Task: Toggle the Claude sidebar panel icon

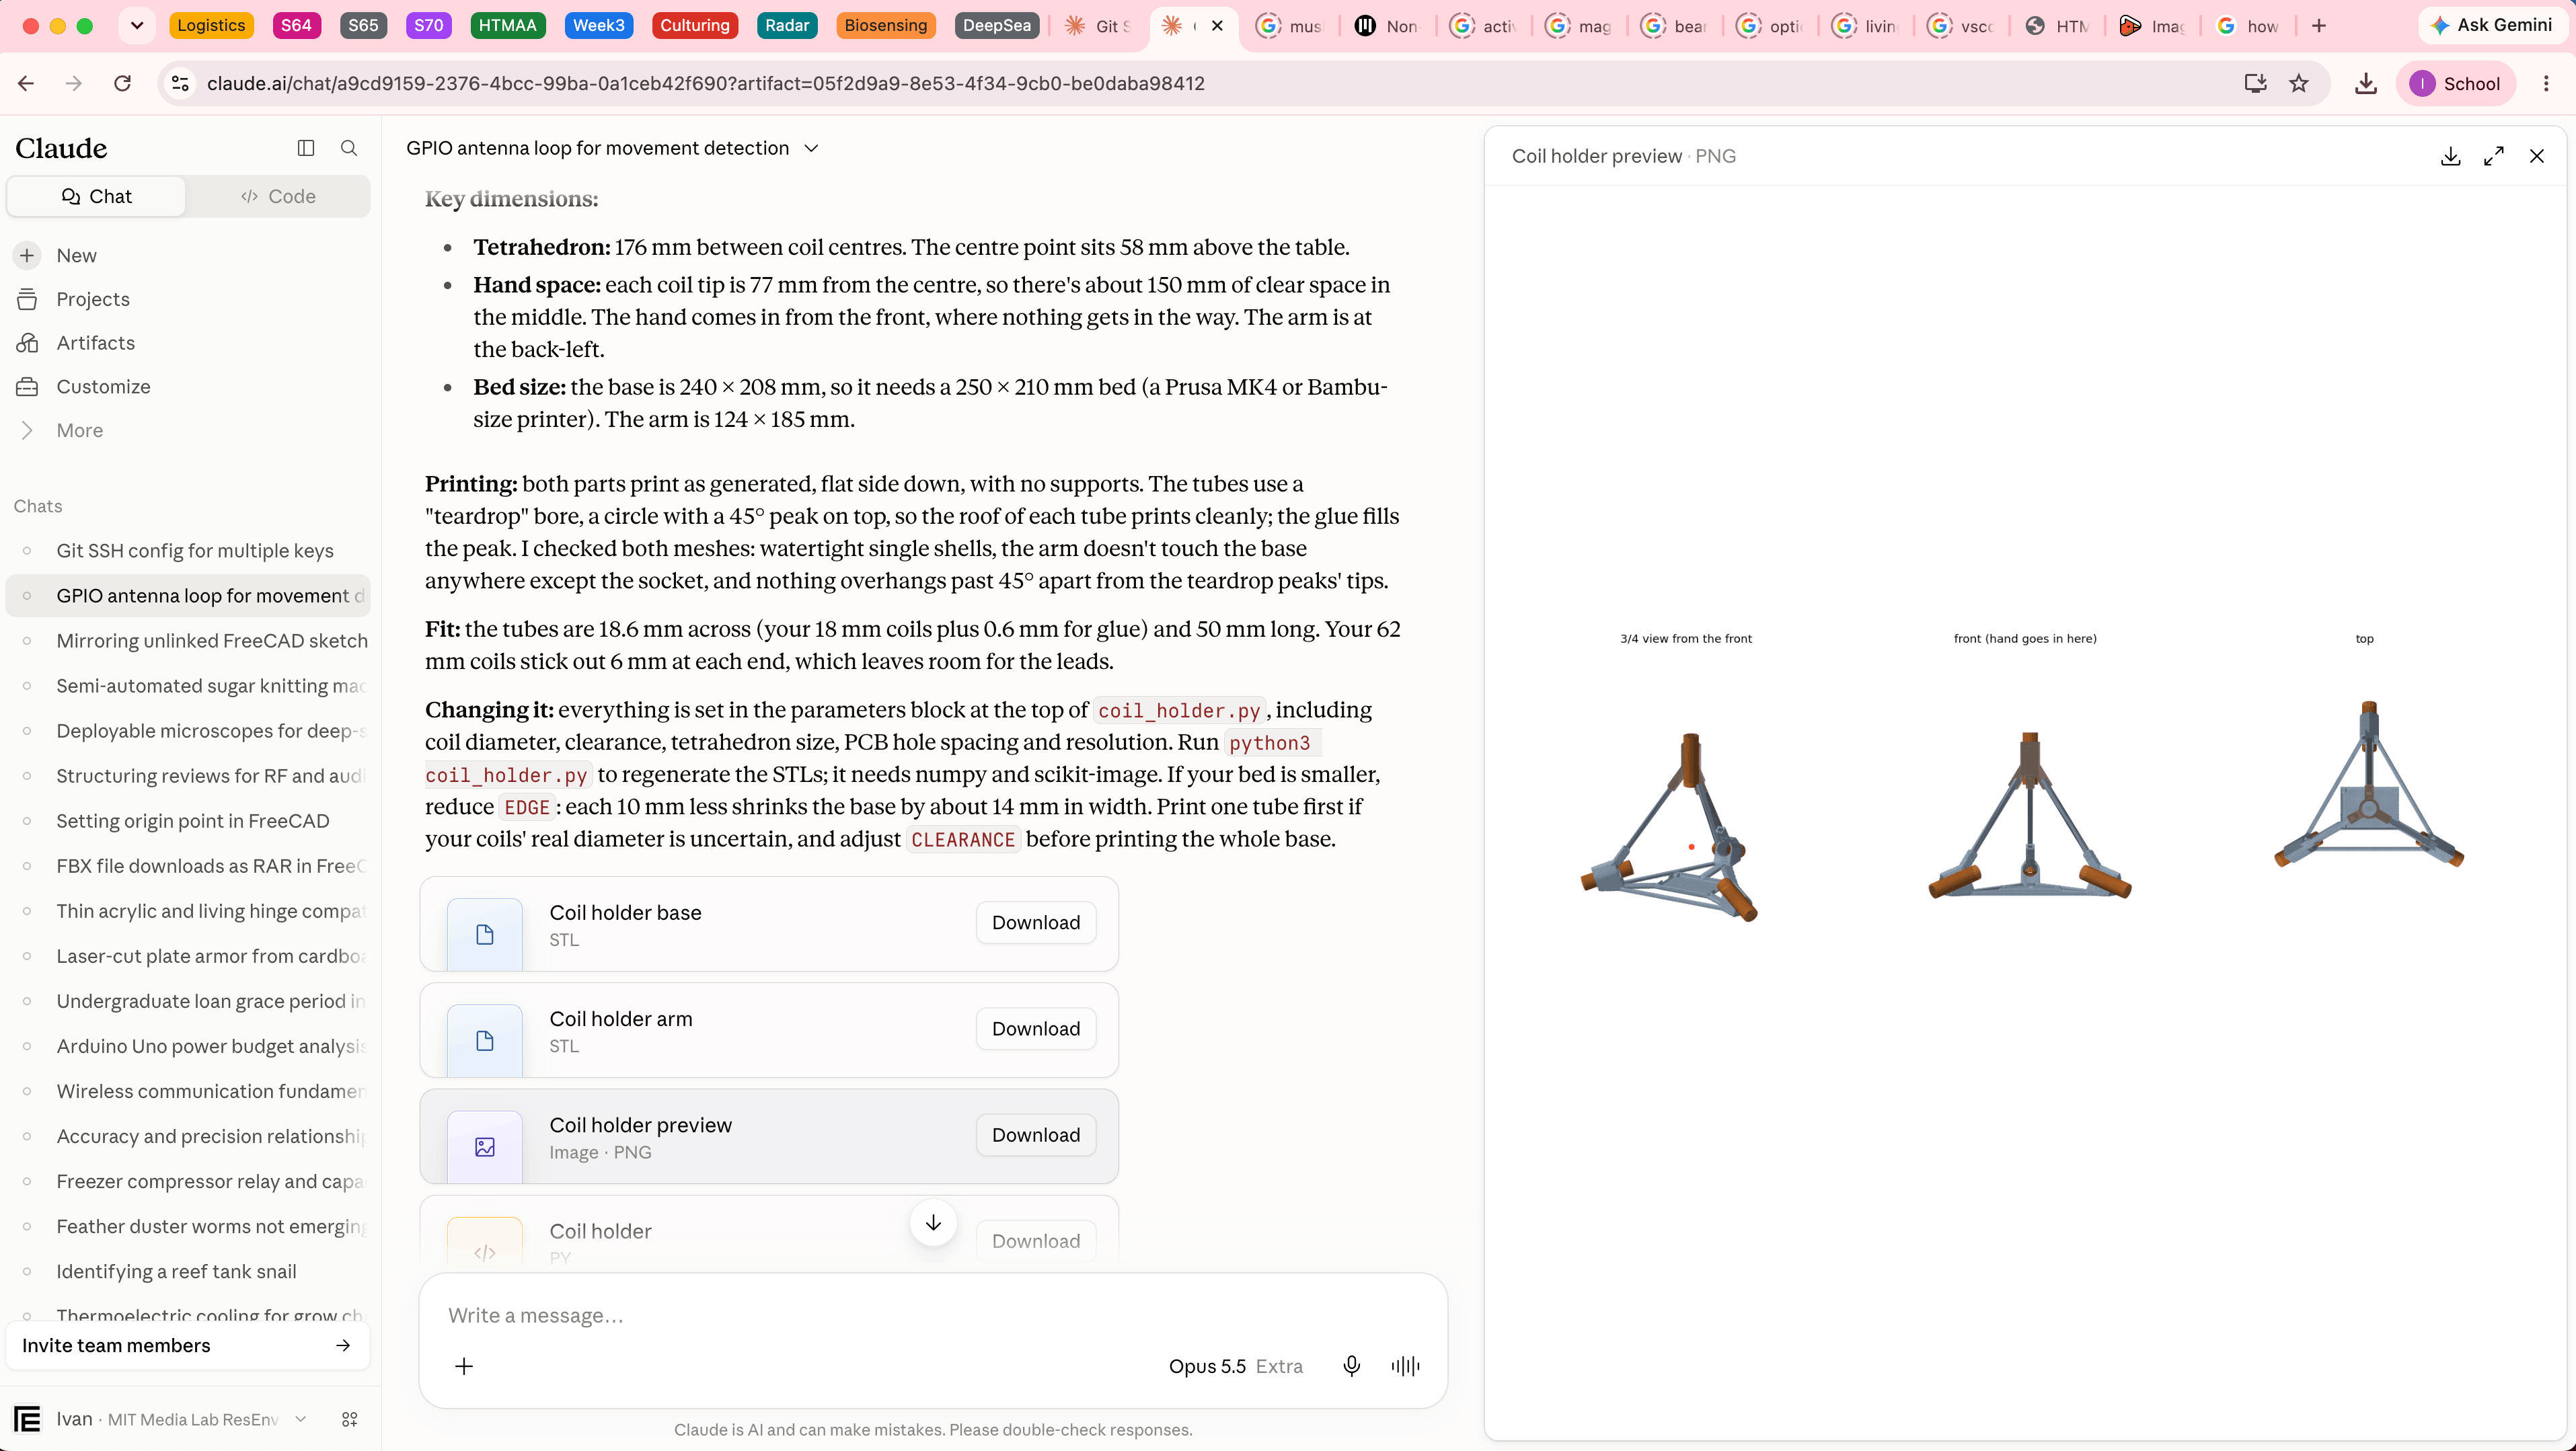Action: pyautogui.click(x=306, y=148)
